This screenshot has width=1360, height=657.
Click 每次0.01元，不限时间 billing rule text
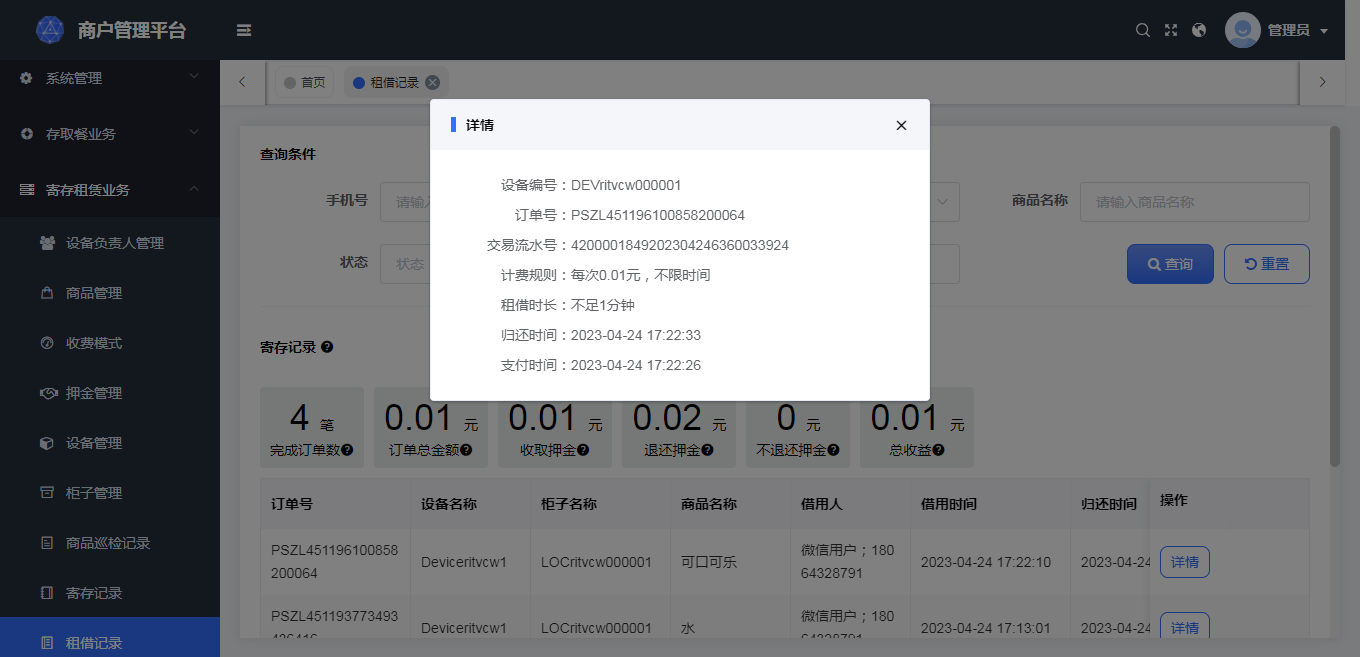point(641,275)
